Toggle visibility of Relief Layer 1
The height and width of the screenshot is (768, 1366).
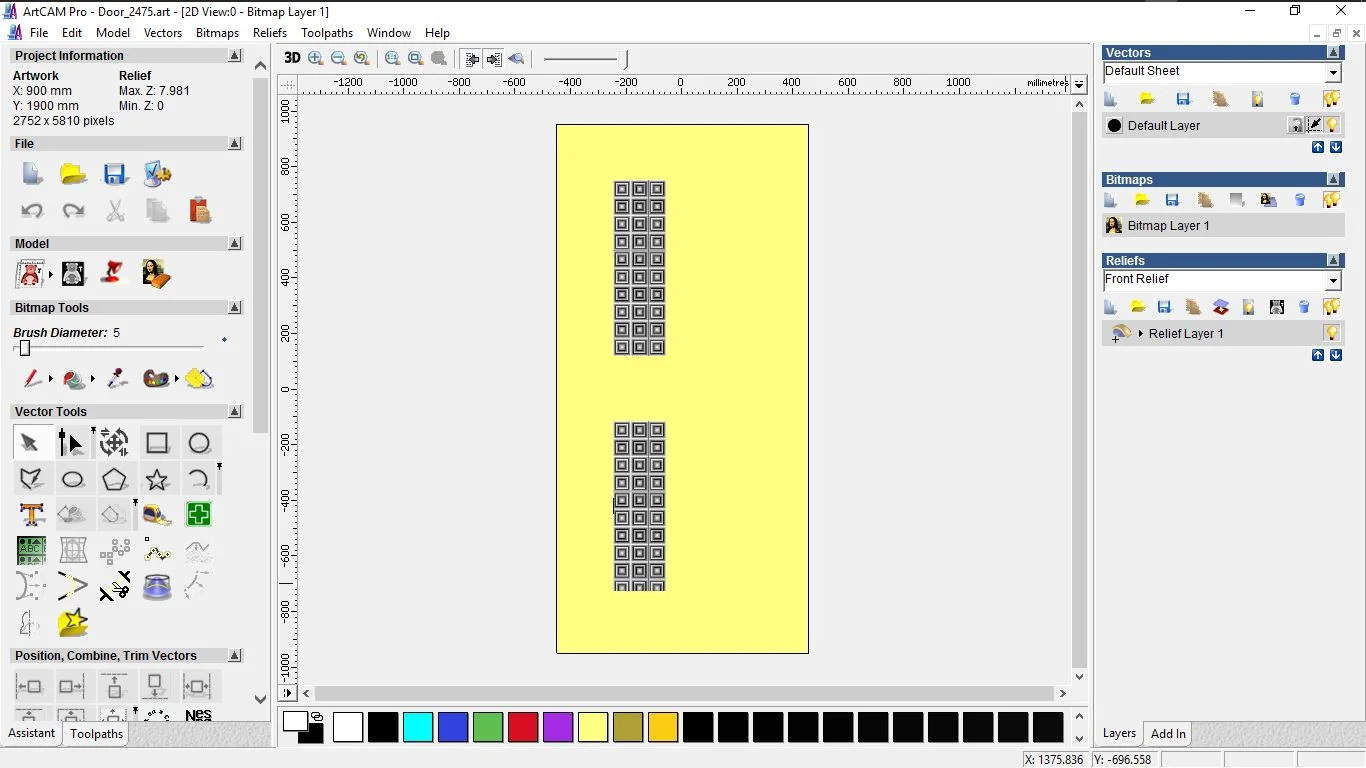(1332, 333)
